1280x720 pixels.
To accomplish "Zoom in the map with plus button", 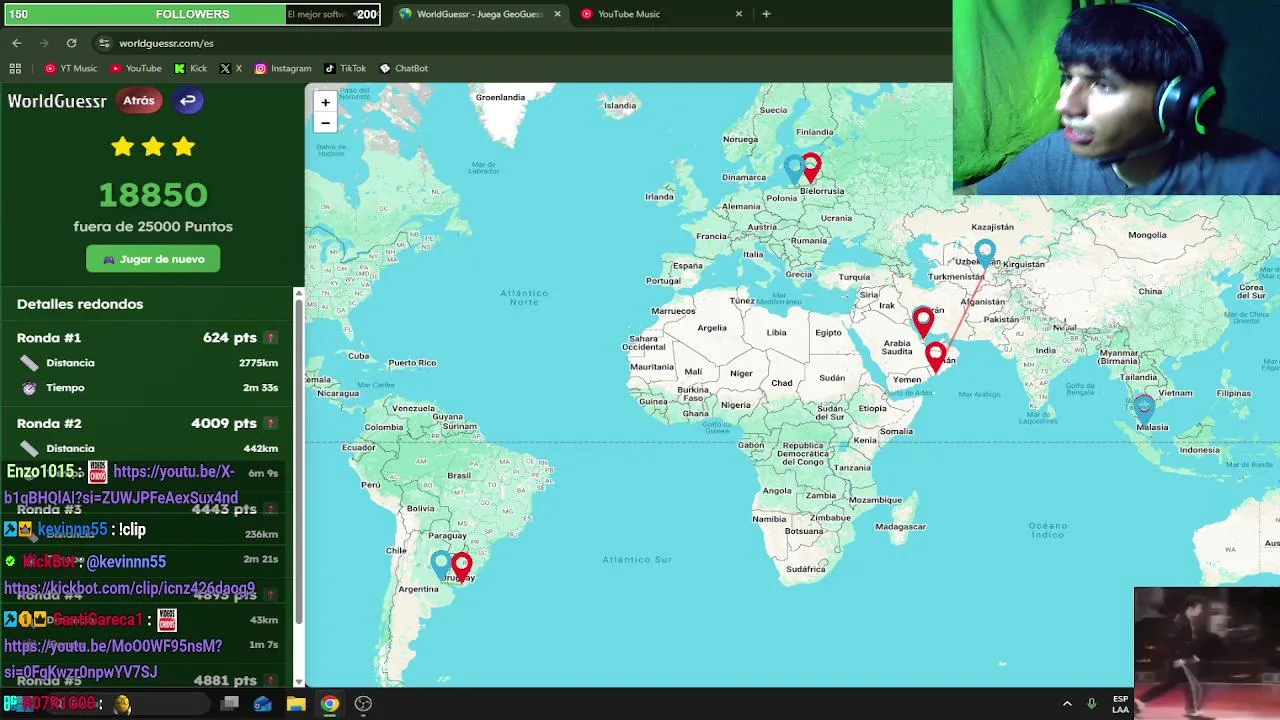I will click(325, 102).
